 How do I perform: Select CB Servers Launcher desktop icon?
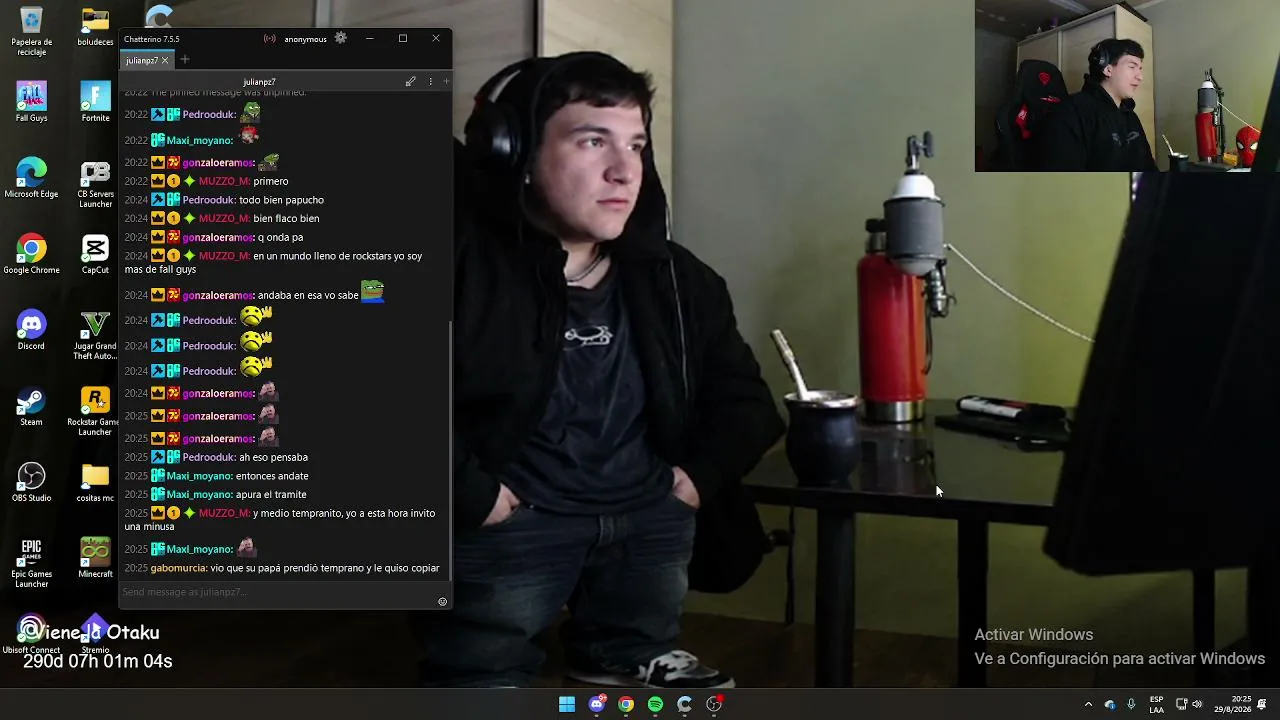coord(95,183)
